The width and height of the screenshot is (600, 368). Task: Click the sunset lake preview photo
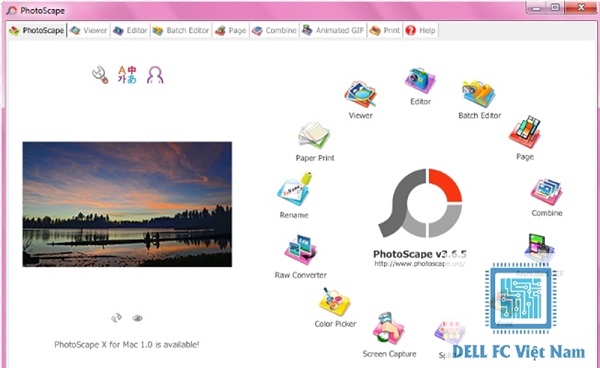click(127, 204)
